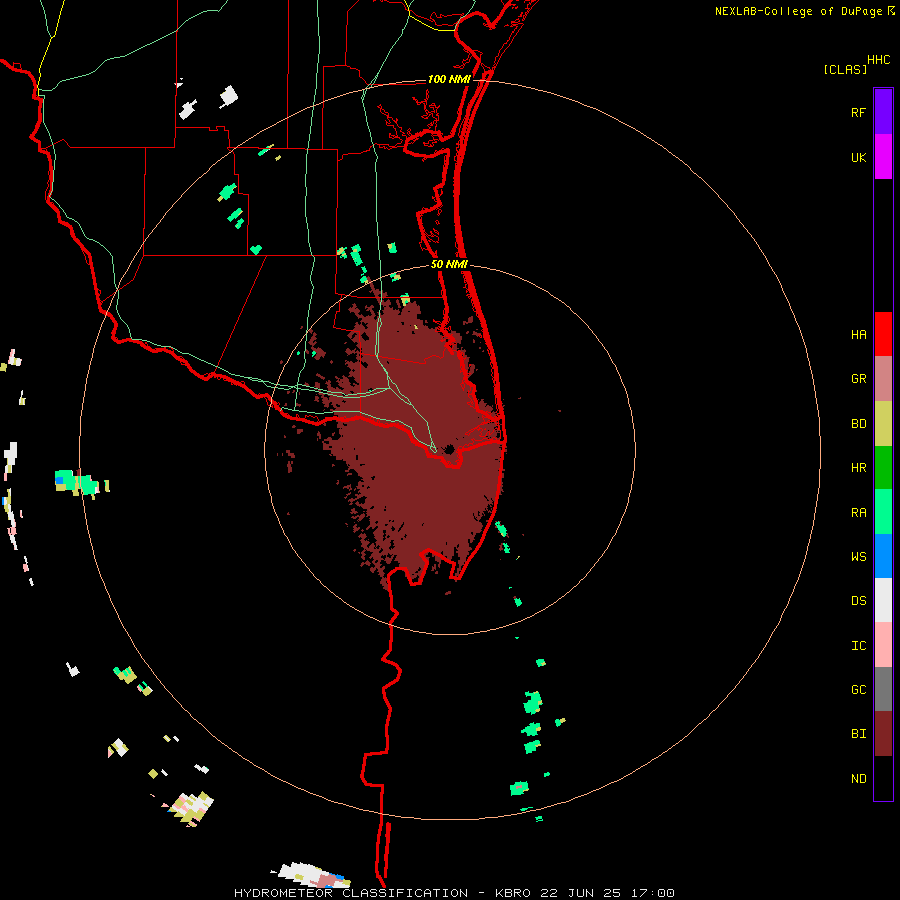
Task: Click the UK legend label
Action: click(858, 157)
